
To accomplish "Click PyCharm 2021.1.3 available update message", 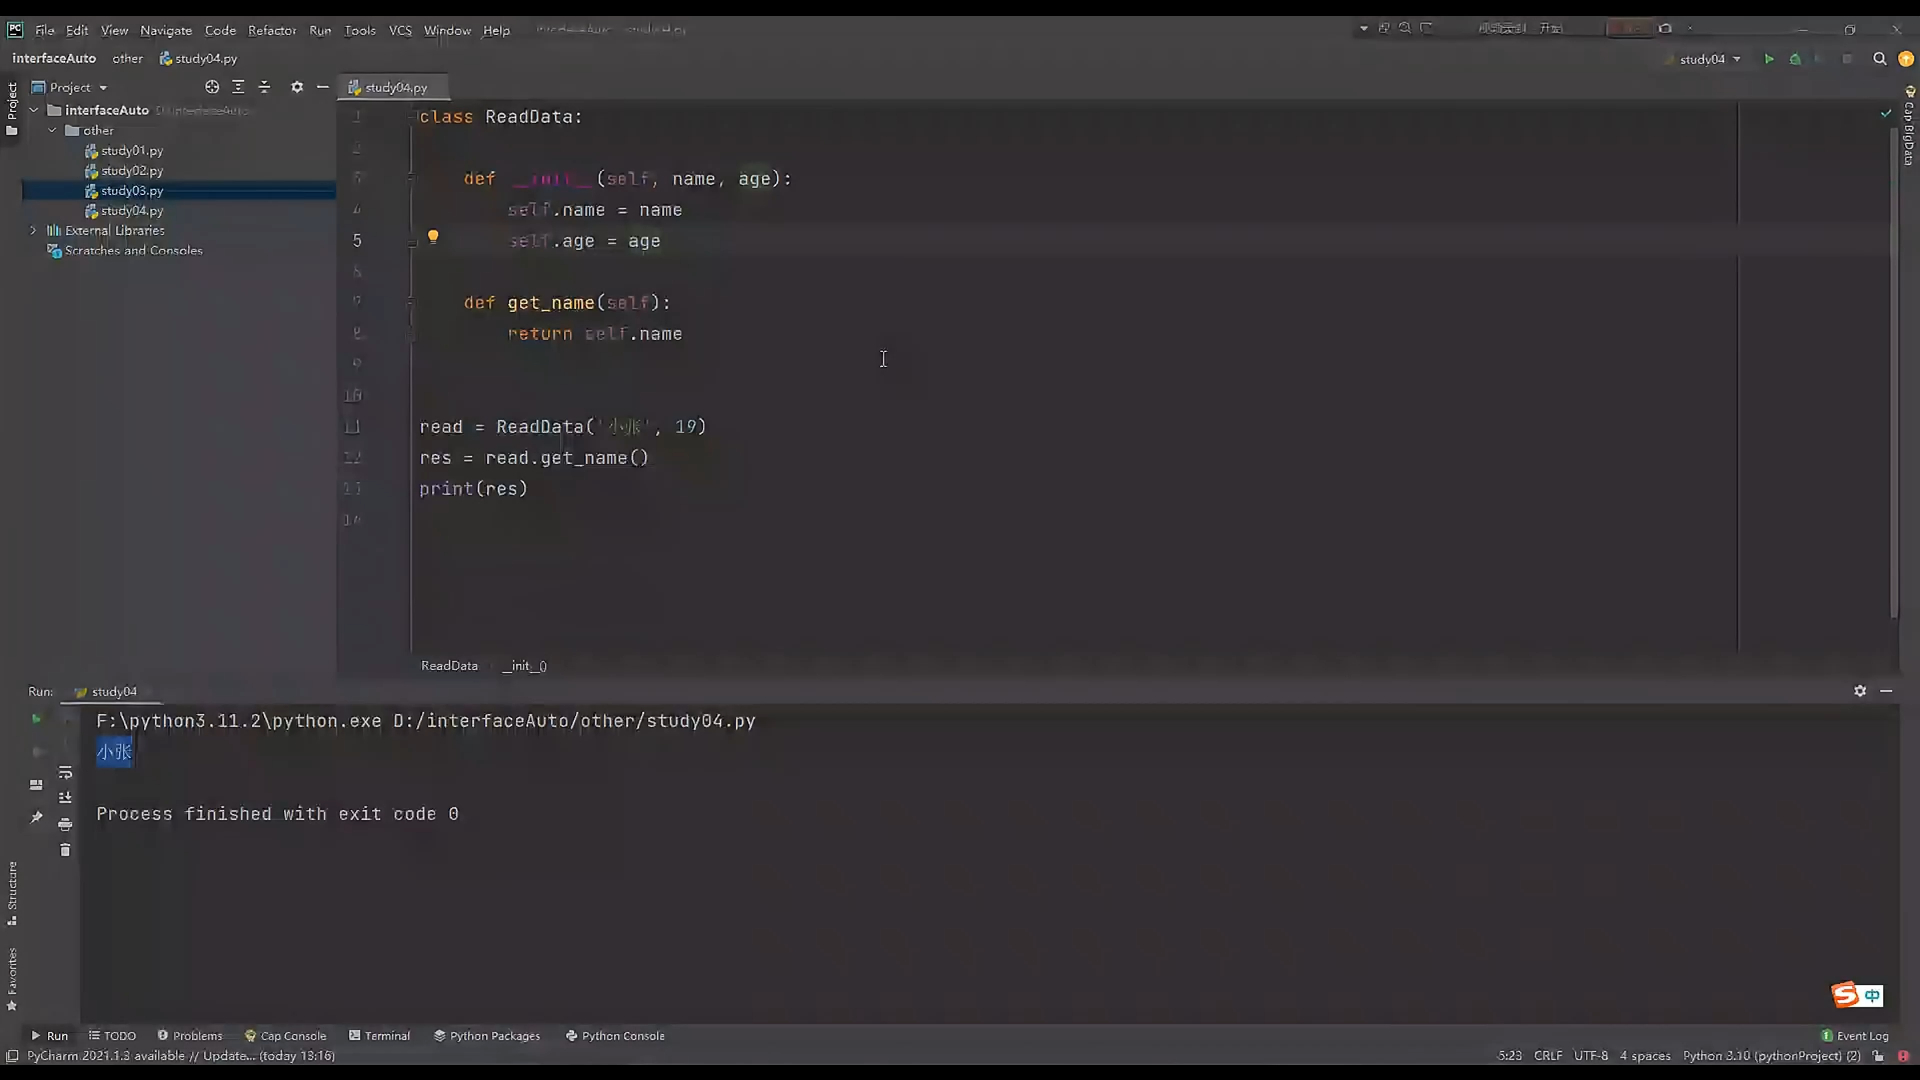I will point(181,1056).
